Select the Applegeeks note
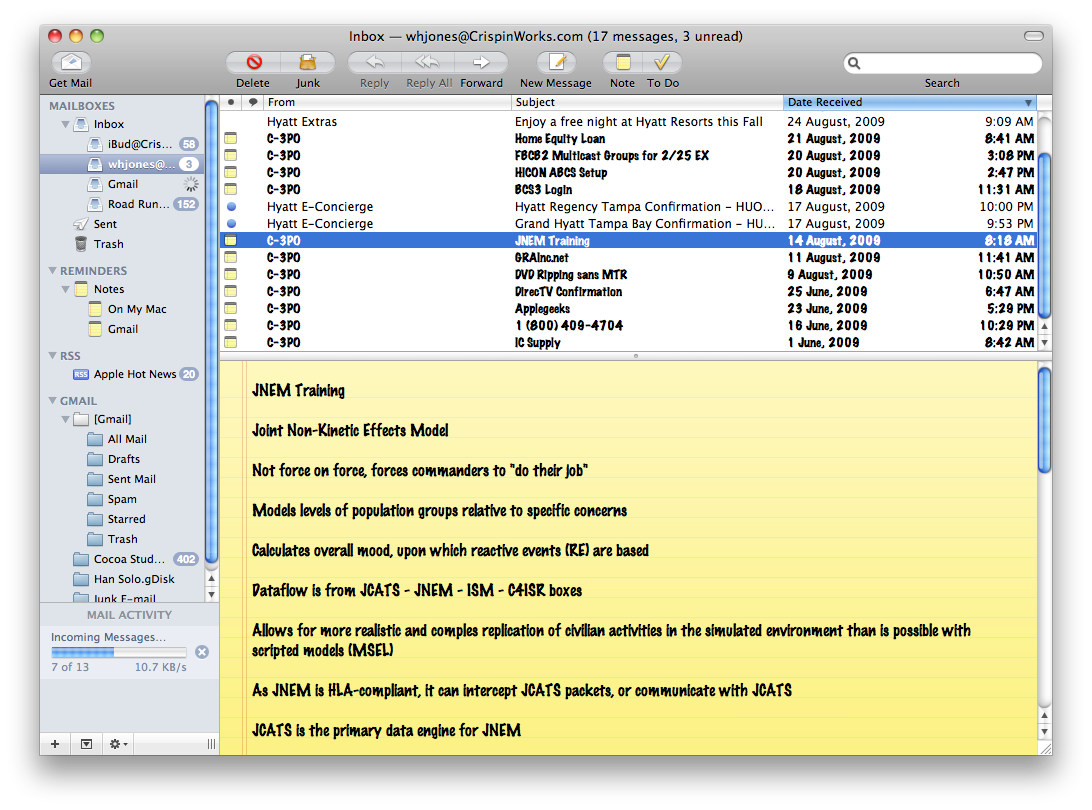Viewport: 1092px width, 810px height. click(x=628, y=309)
